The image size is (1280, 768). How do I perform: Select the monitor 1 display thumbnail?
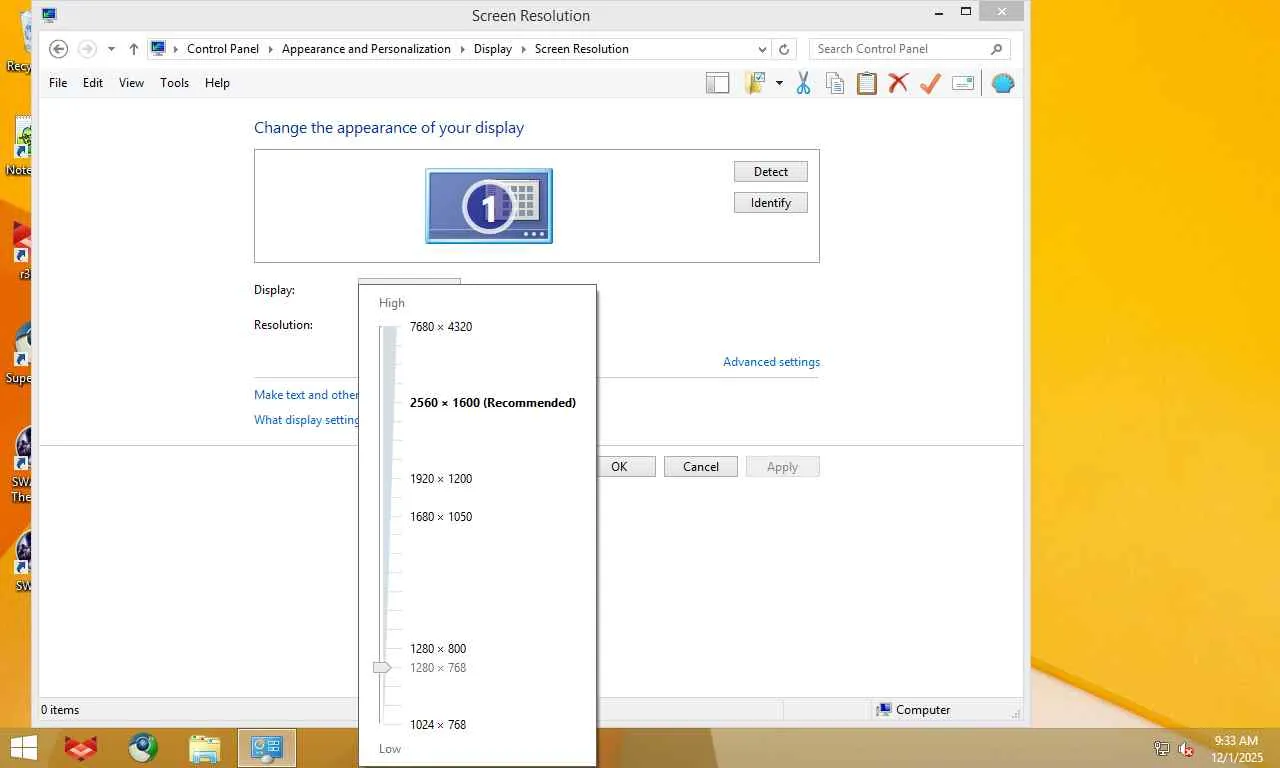coord(489,206)
